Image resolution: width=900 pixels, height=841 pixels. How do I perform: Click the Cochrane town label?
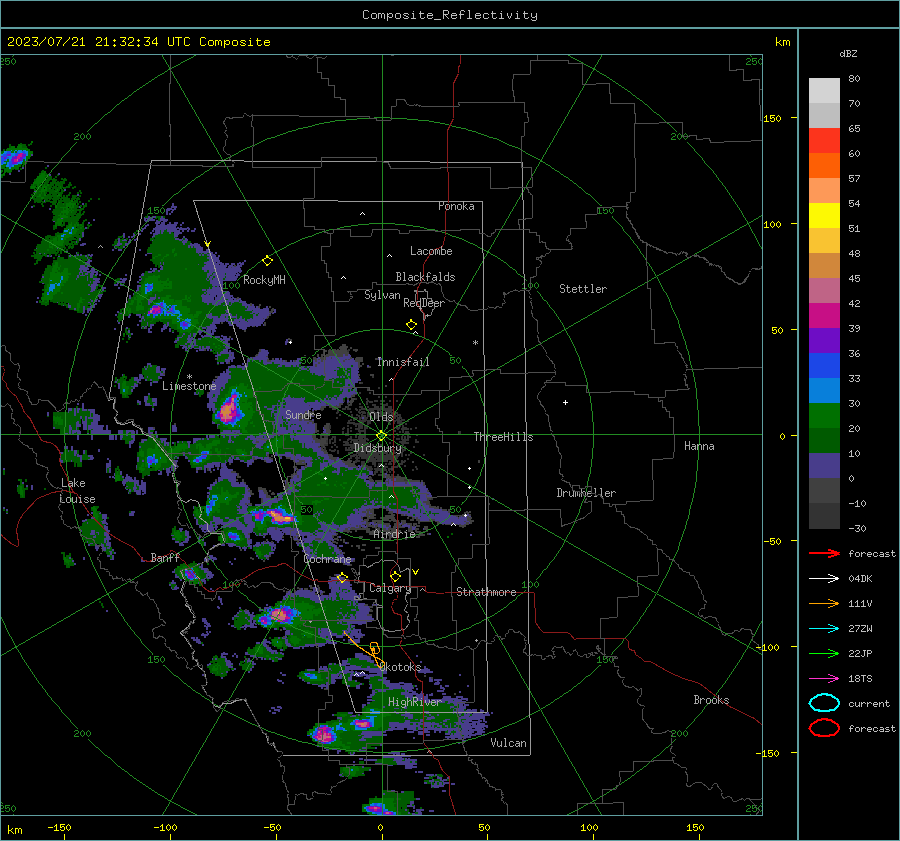[x=327, y=559]
